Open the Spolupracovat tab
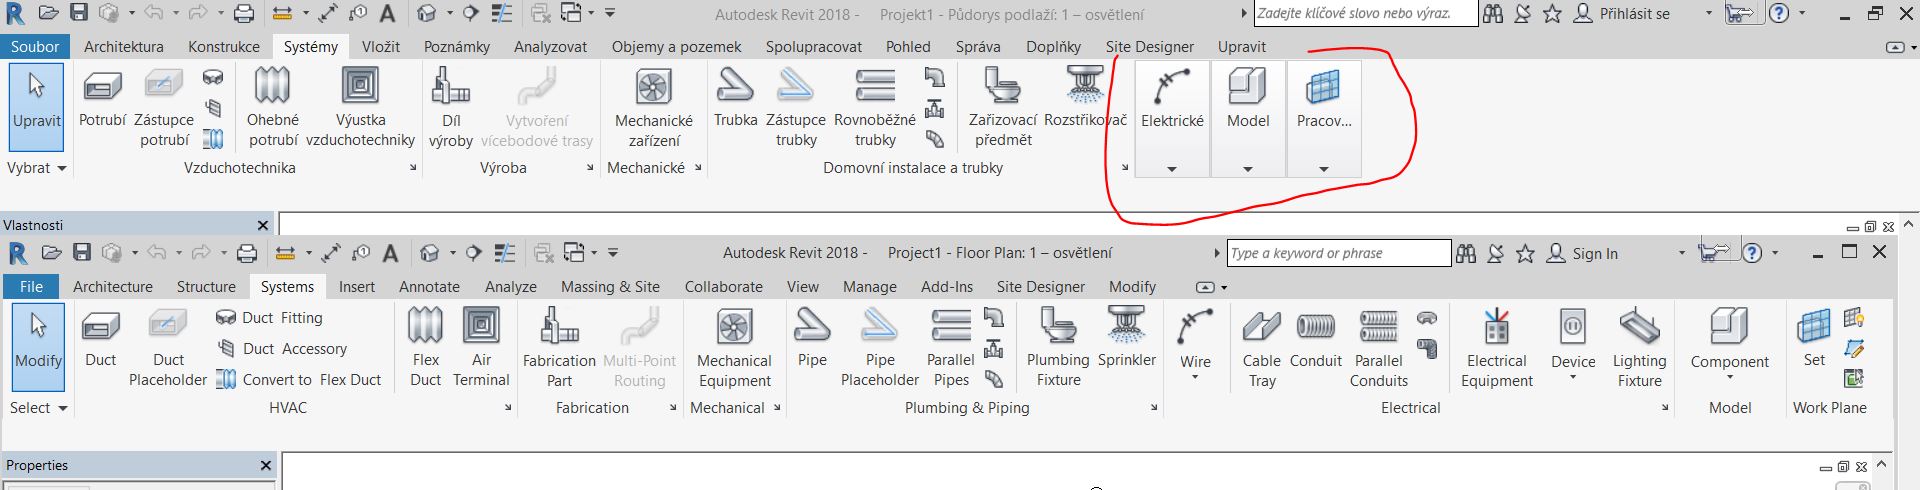Image resolution: width=1920 pixels, height=490 pixels. click(x=814, y=47)
